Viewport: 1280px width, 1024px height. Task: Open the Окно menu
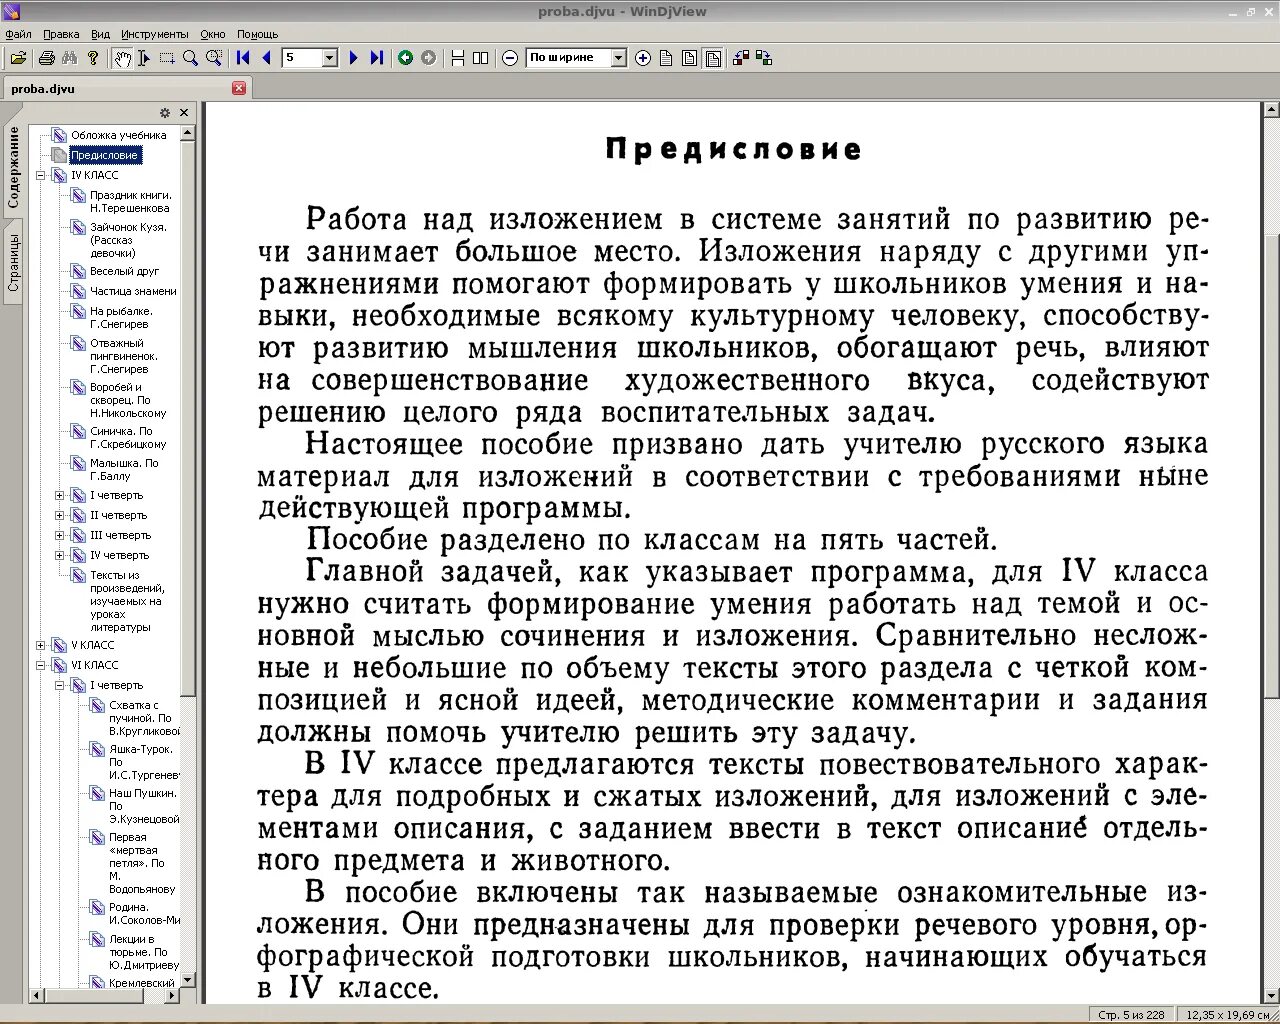coord(213,34)
